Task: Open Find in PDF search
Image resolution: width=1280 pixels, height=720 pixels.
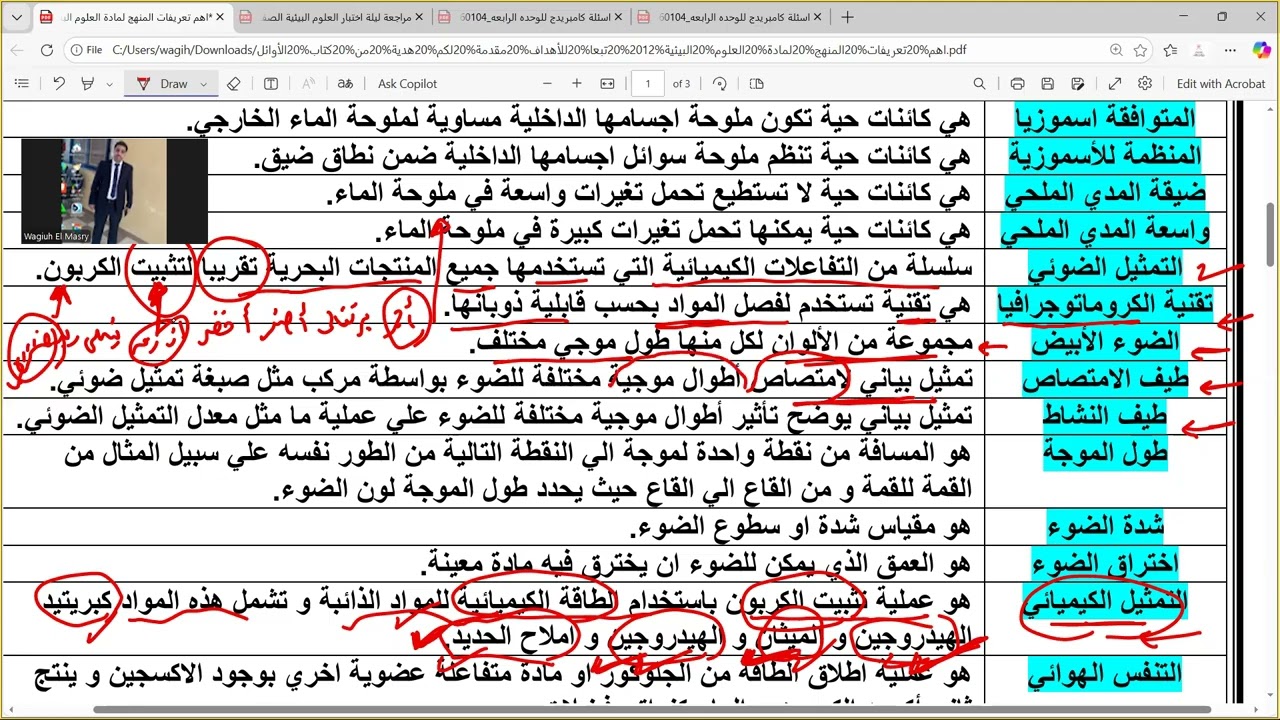Action: pyautogui.click(x=980, y=84)
